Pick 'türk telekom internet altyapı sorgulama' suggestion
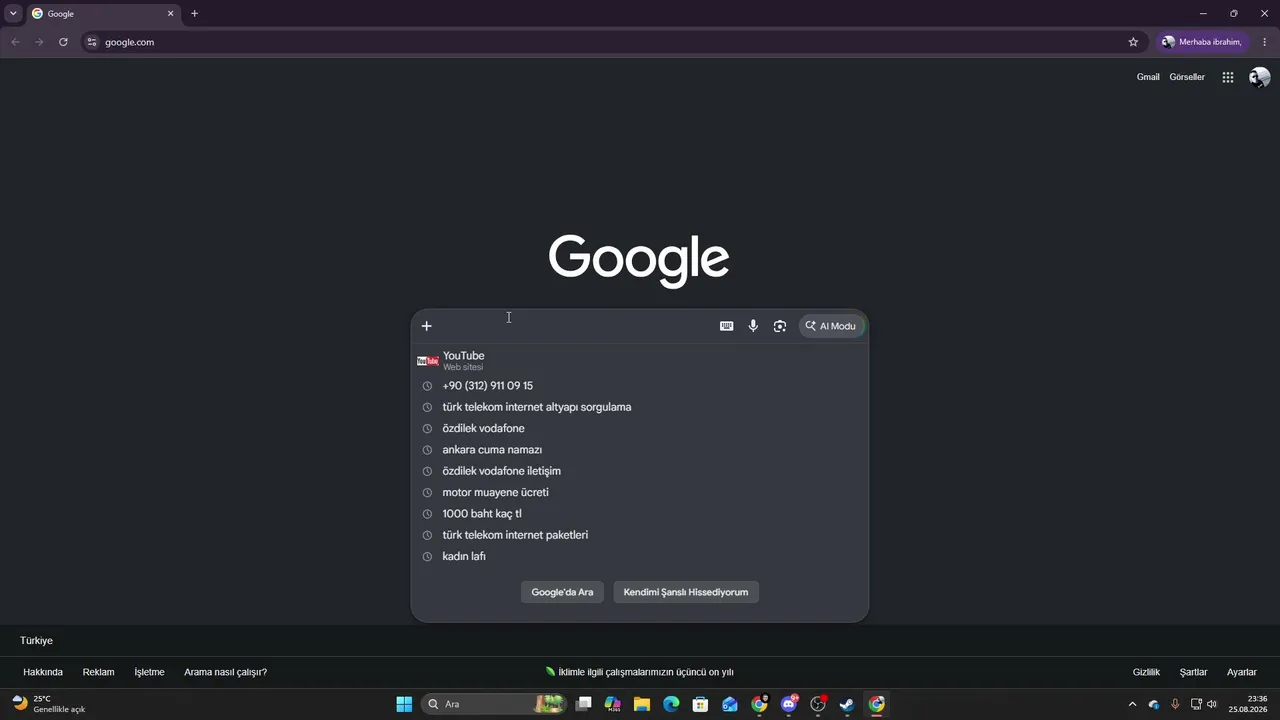Screen dimensions: 1280x720 (x=640, y=407)
